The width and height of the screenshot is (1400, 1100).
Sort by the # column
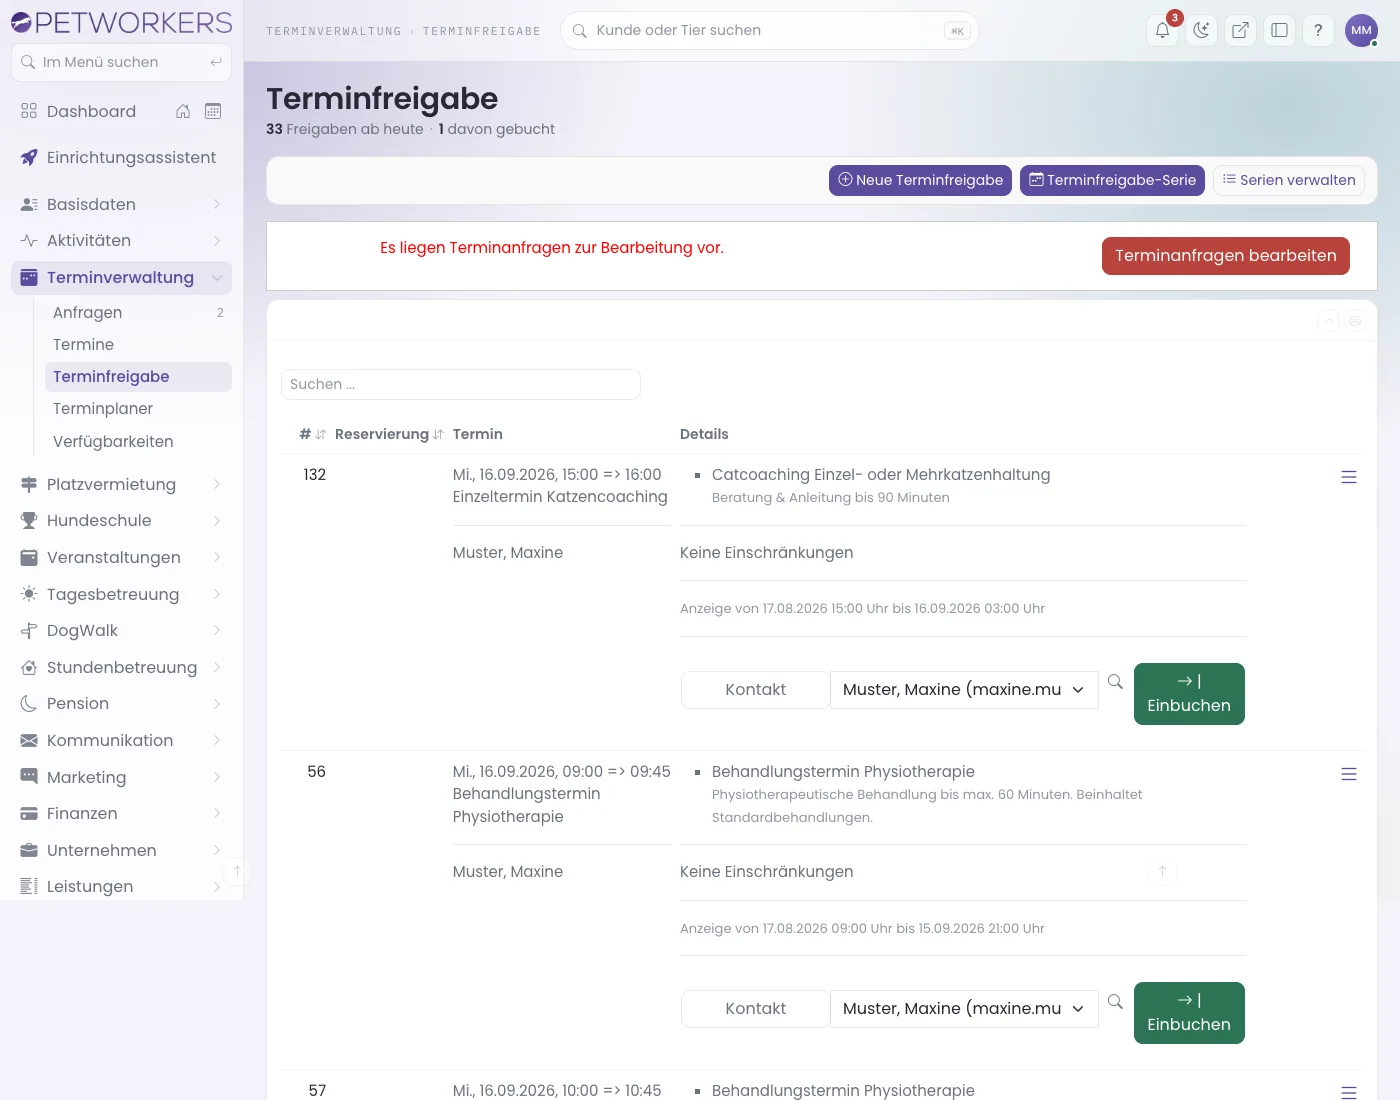coord(312,434)
